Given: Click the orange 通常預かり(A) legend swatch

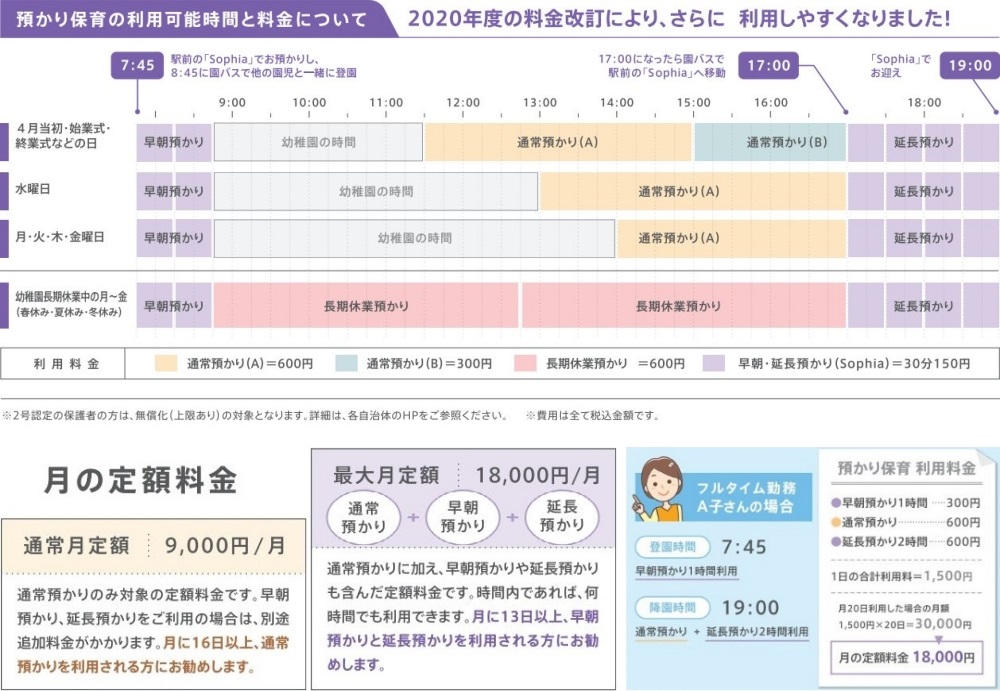Looking at the screenshot, I should point(166,364).
